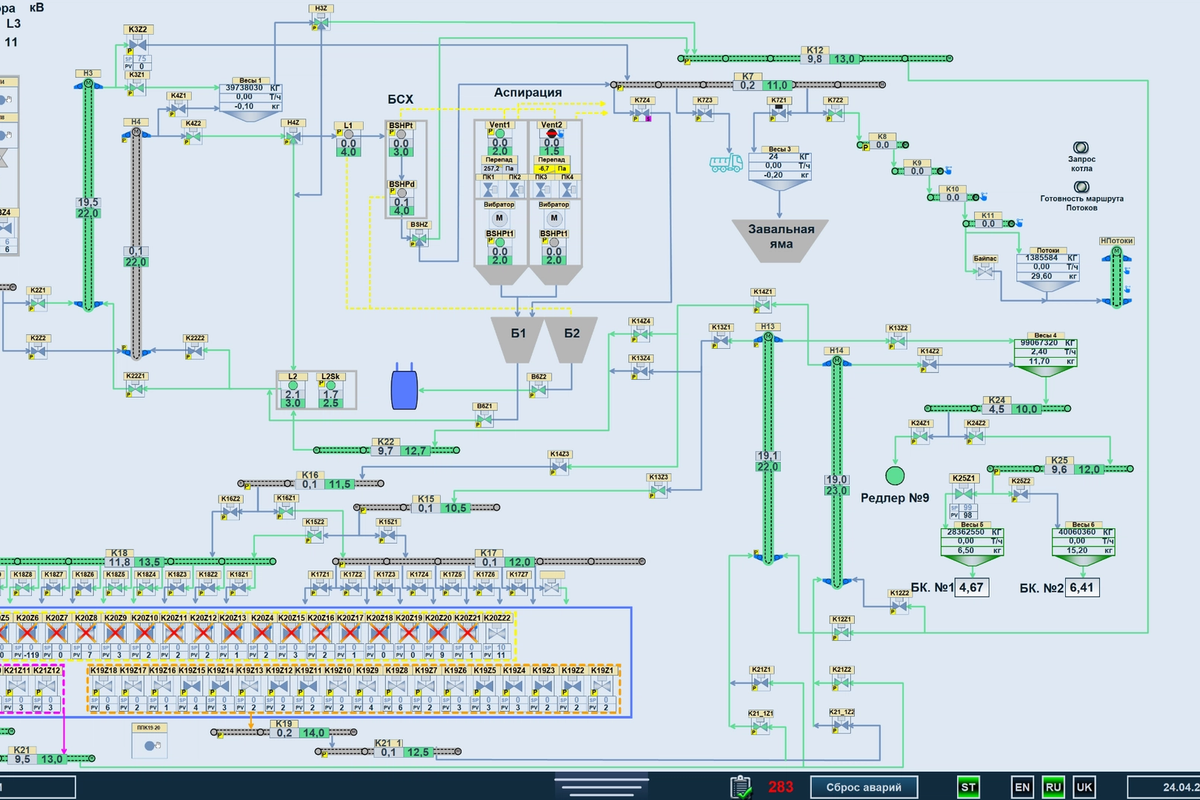Switch language to UK

coord(1083,787)
